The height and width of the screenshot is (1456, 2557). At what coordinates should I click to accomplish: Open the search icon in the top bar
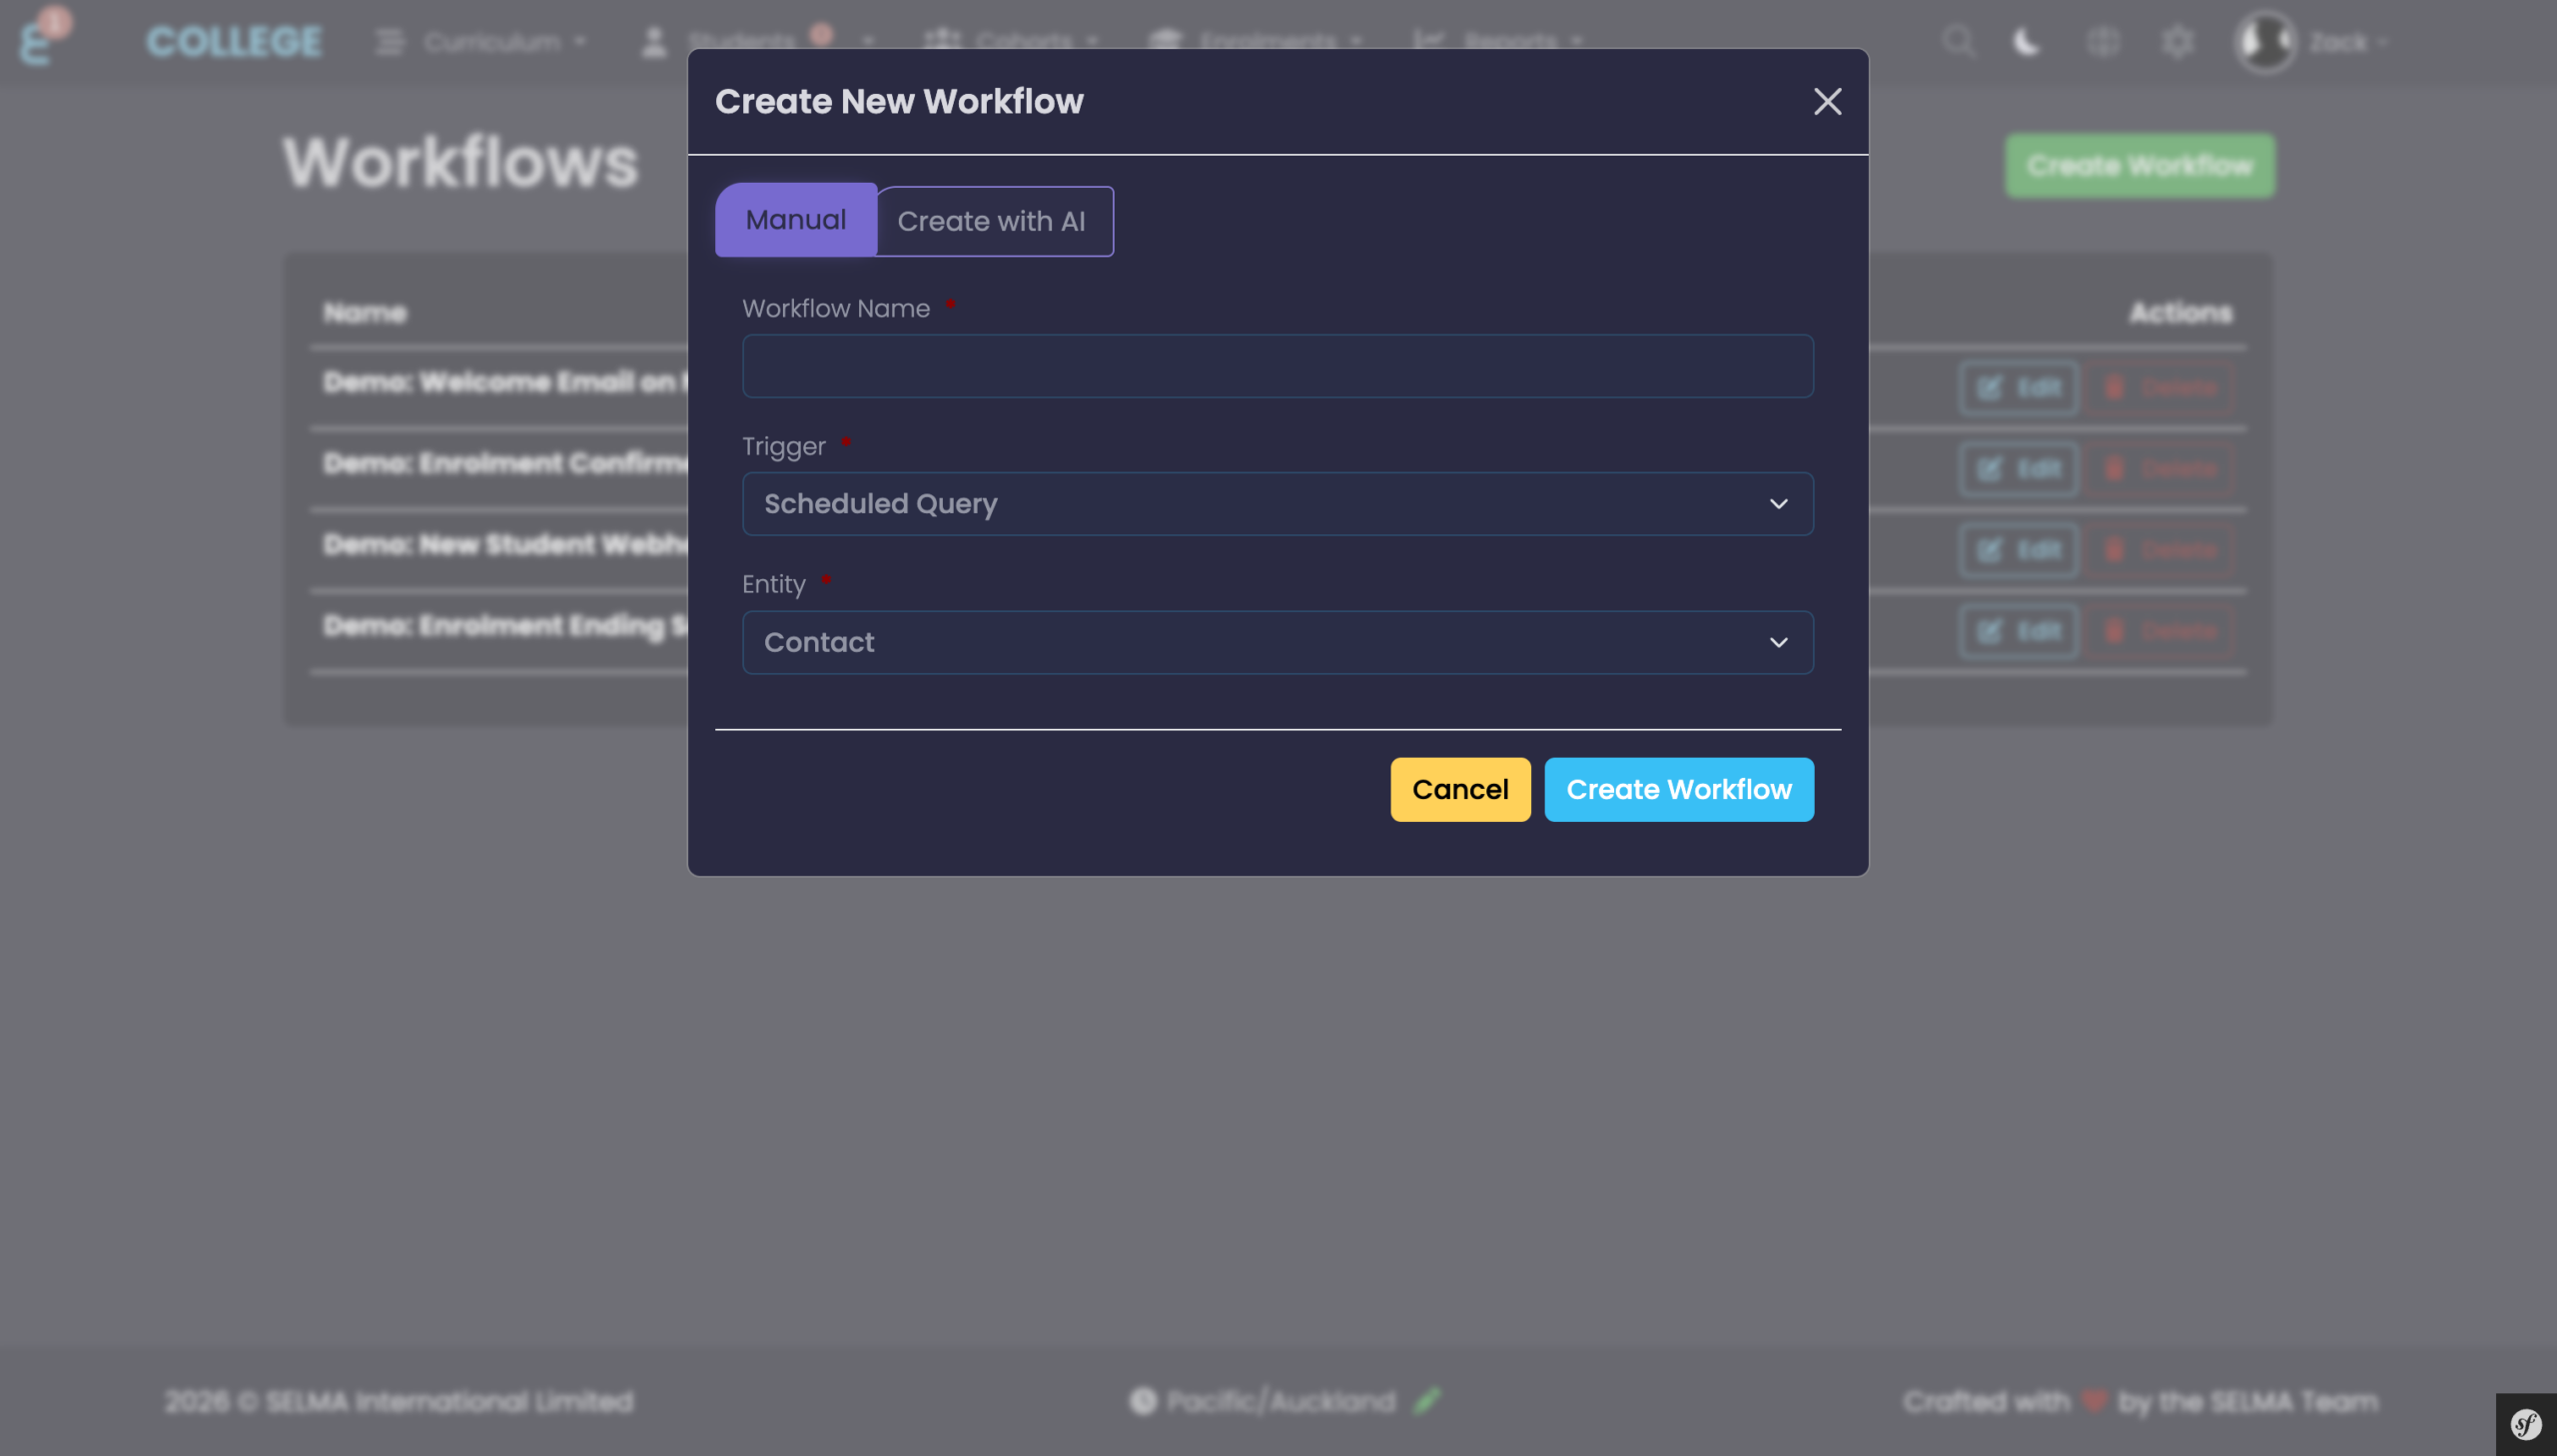point(1959,42)
